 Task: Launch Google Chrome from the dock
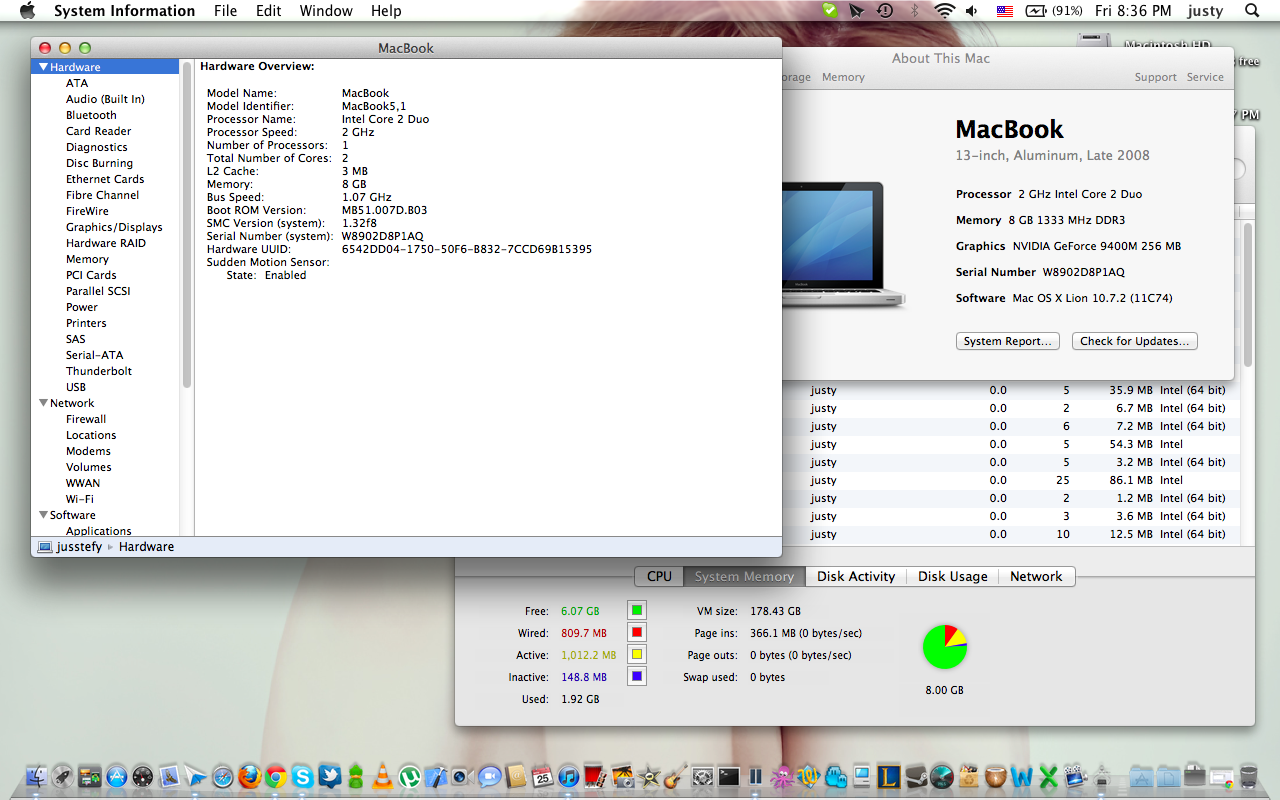pyautogui.click(x=275, y=776)
